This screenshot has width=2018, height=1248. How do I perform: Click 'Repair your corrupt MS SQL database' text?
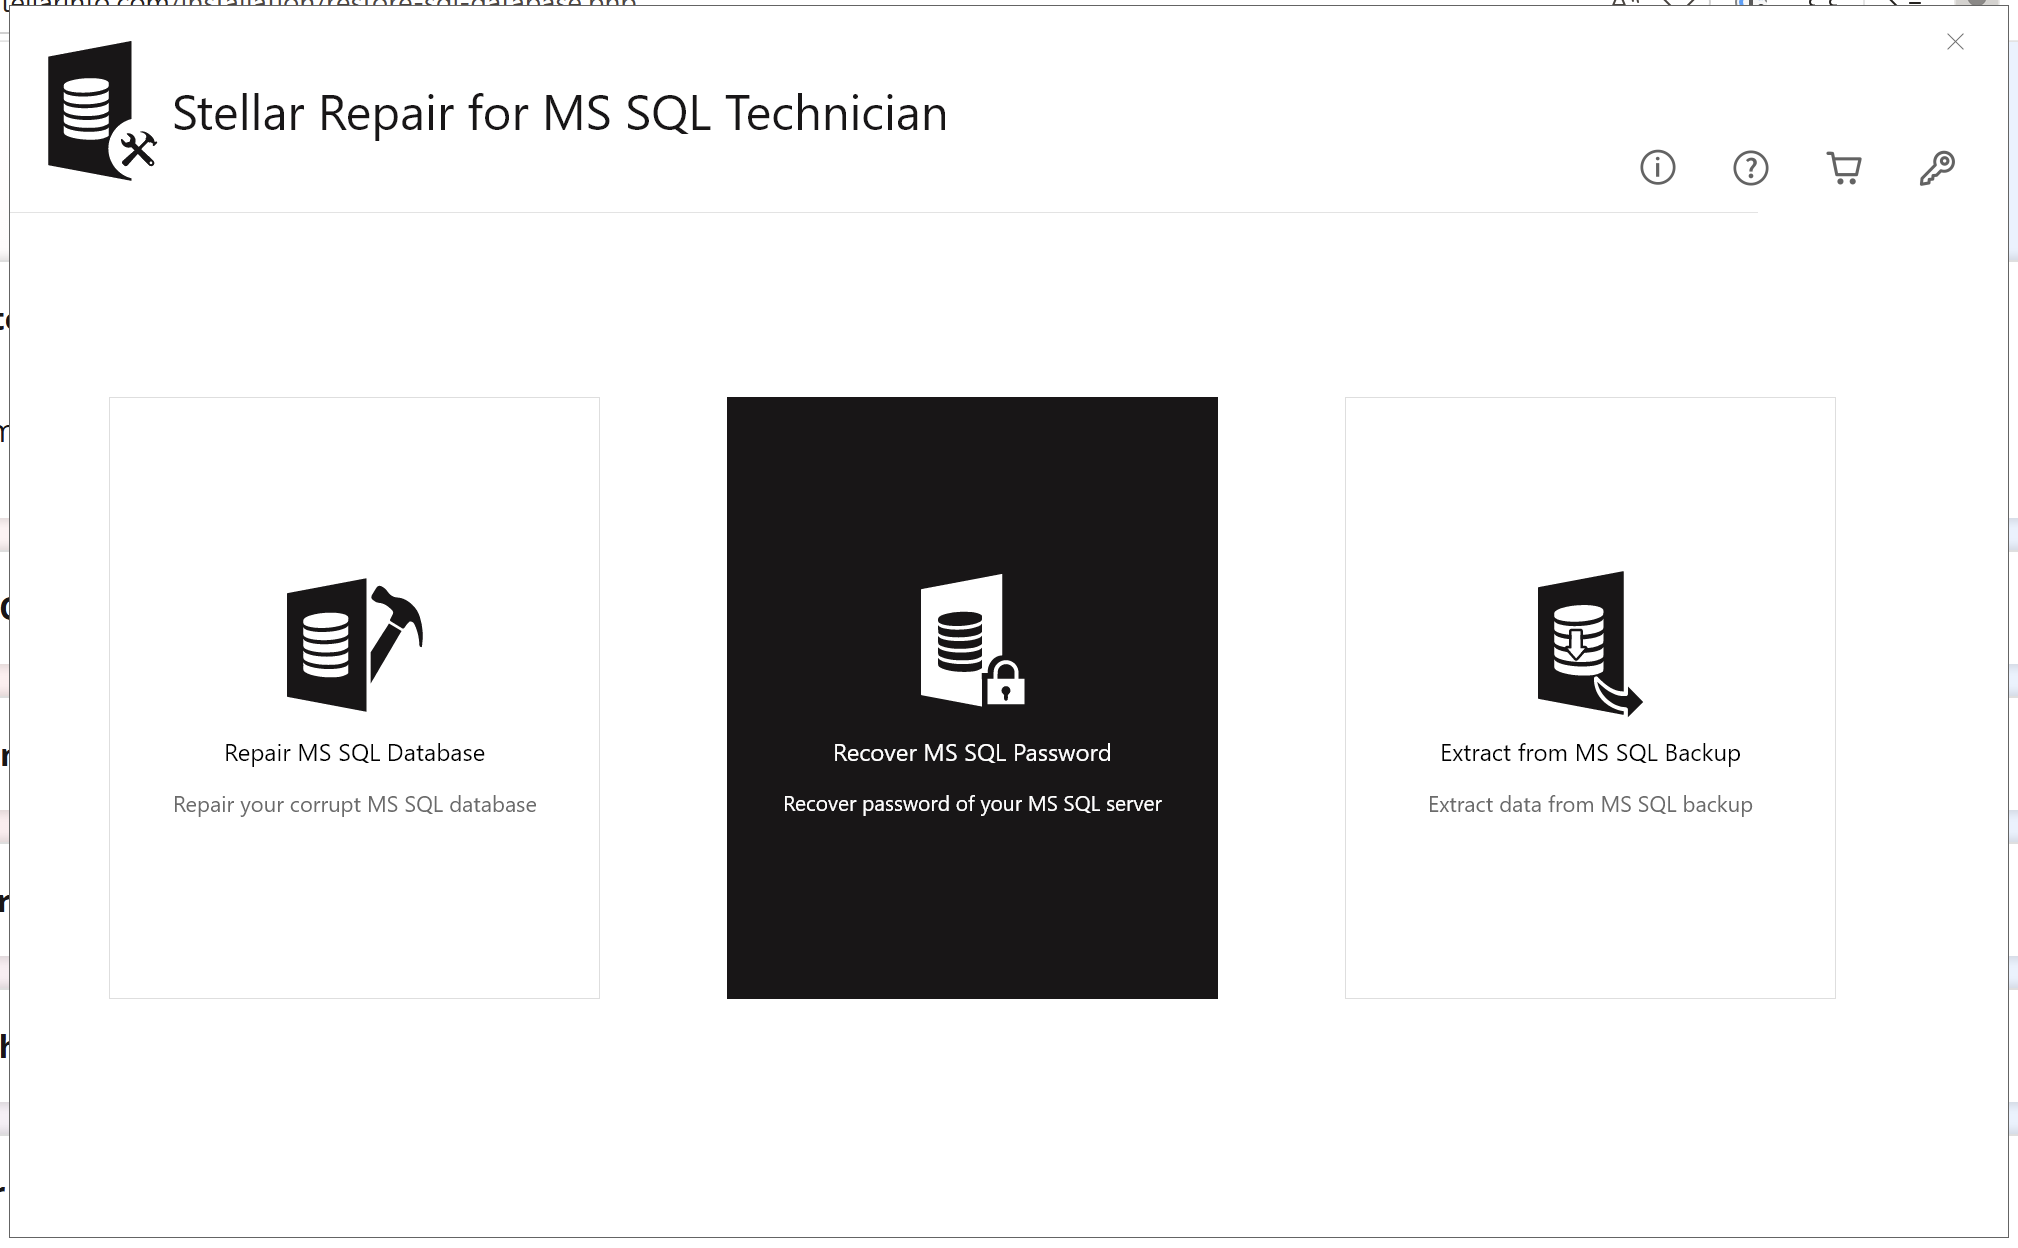pyautogui.click(x=354, y=805)
